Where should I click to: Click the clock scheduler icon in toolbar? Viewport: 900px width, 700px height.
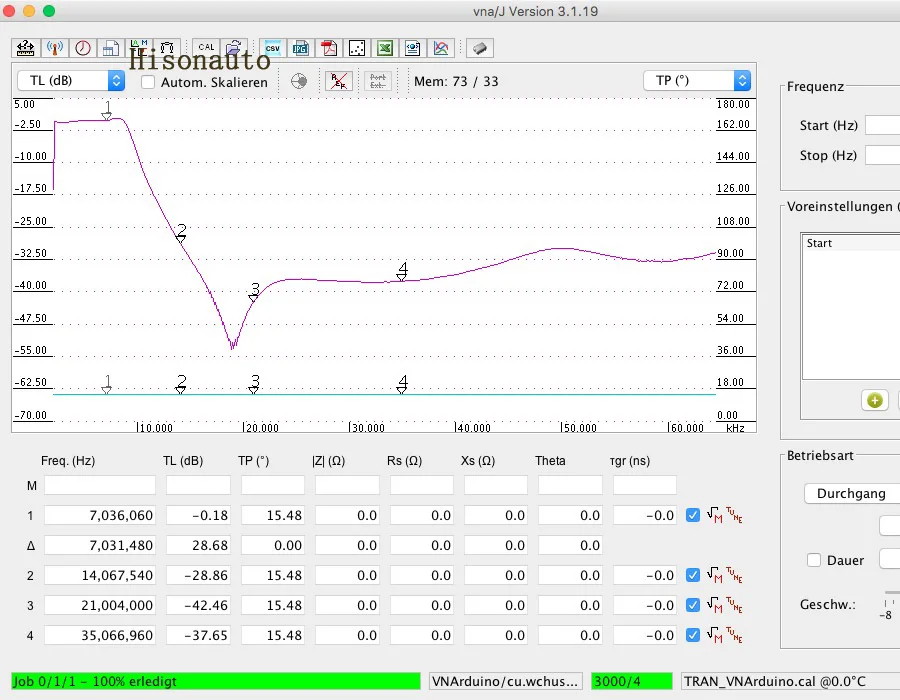pos(83,48)
